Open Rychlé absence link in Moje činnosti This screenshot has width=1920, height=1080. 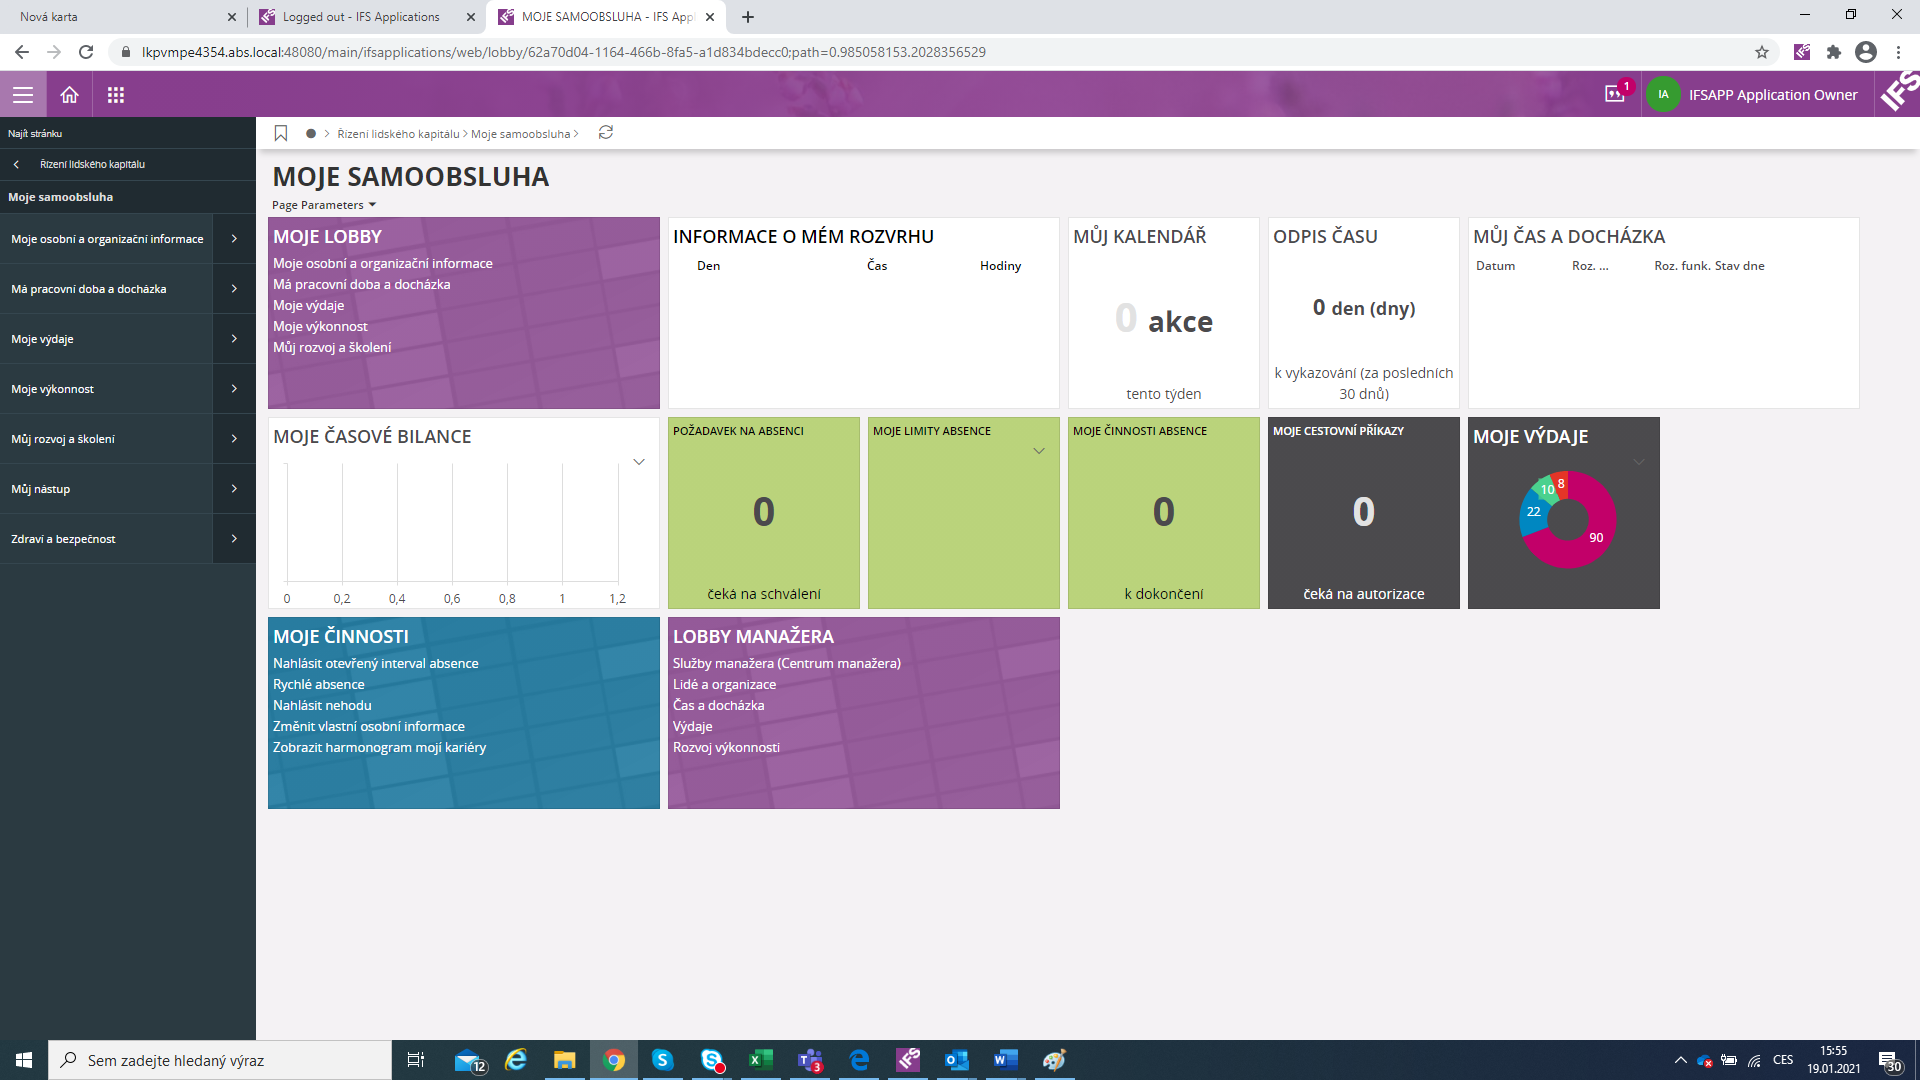318,684
